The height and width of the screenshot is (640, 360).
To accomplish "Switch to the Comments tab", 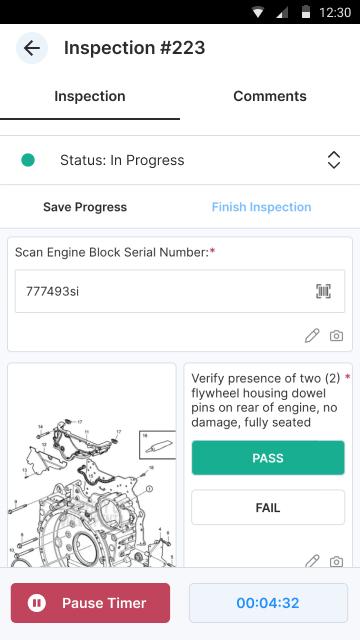I will [x=270, y=96].
